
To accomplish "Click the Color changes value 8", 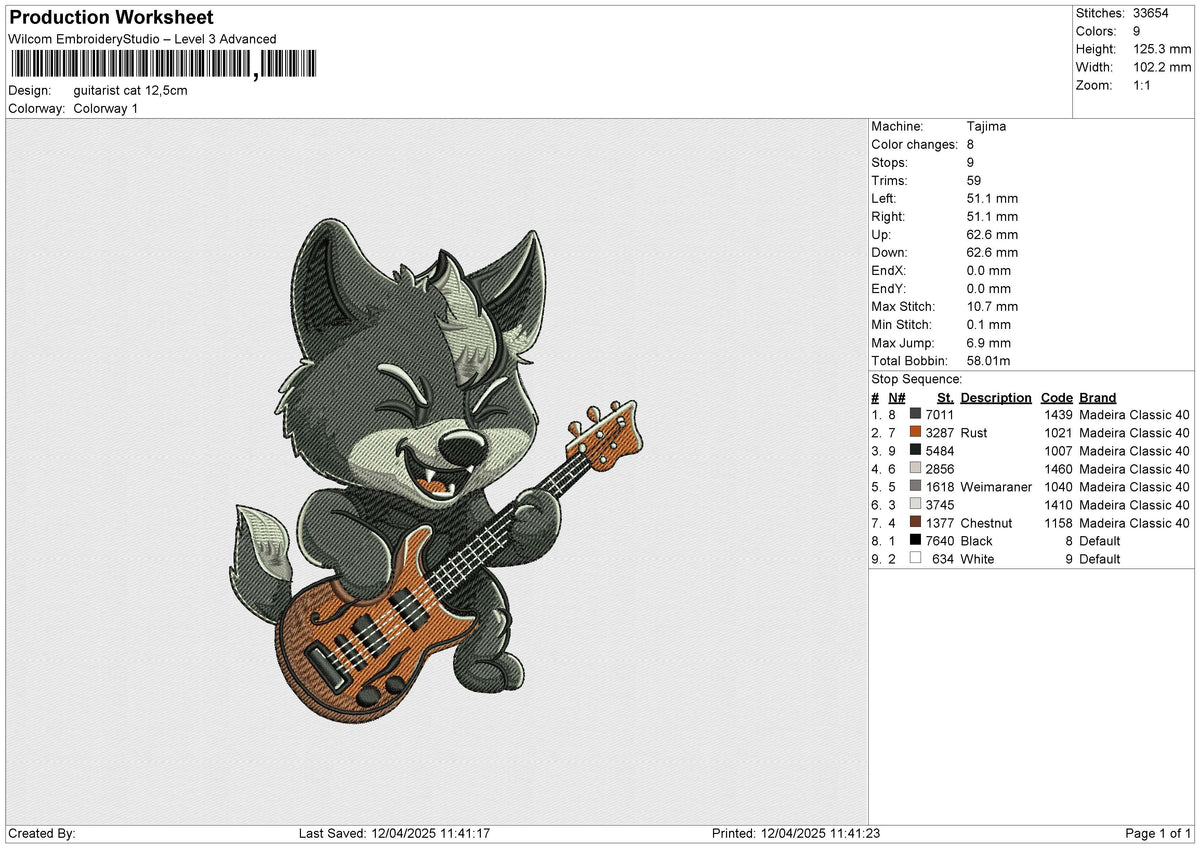I will click(971, 145).
